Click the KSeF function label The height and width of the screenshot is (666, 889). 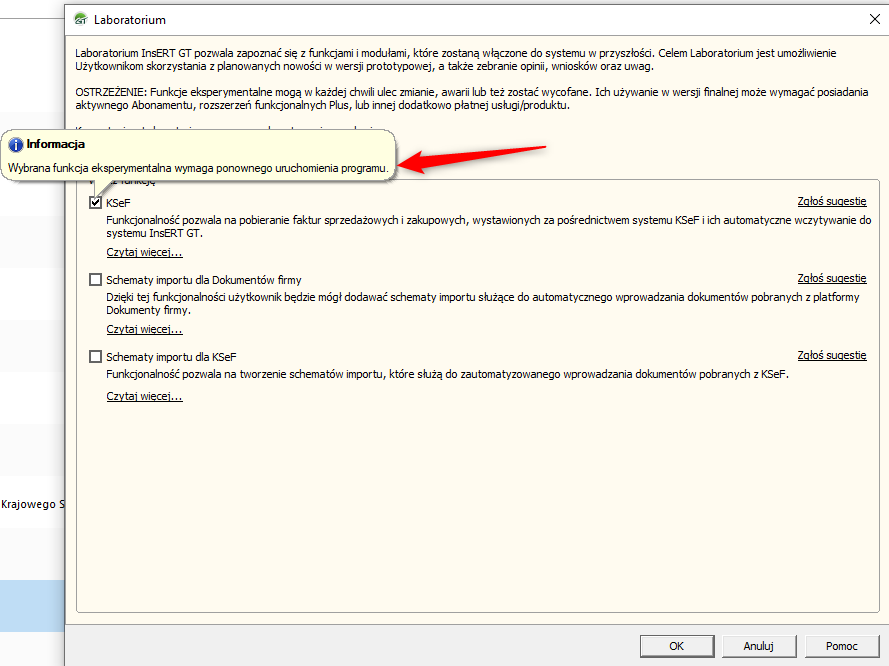[x=118, y=203]
